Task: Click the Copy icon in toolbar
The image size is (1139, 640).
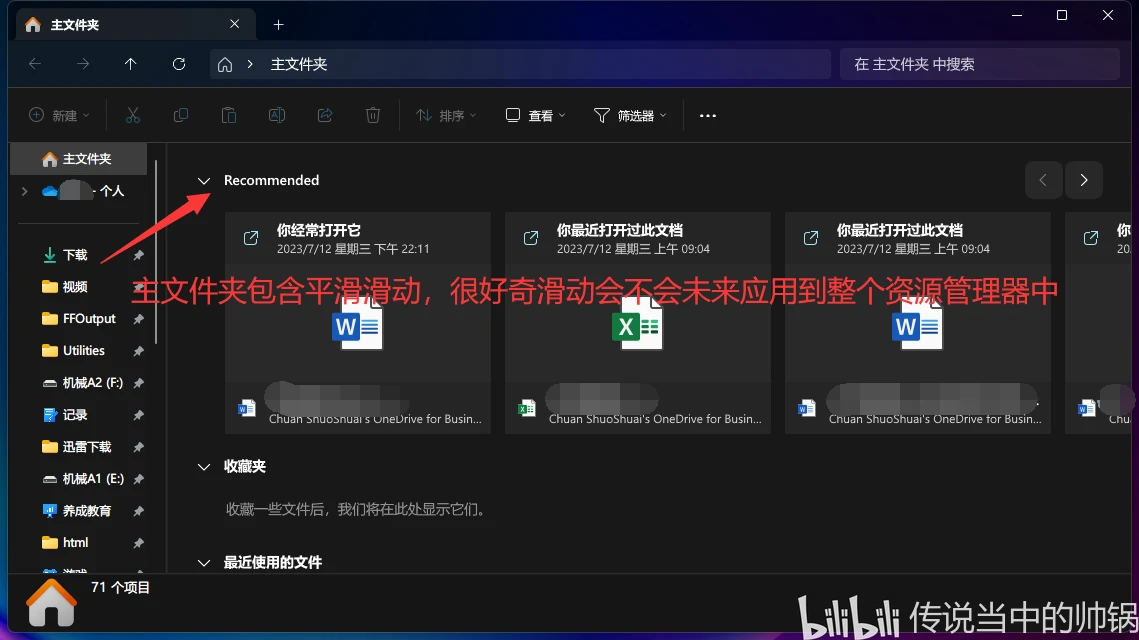Action: (x=180, y=116)
